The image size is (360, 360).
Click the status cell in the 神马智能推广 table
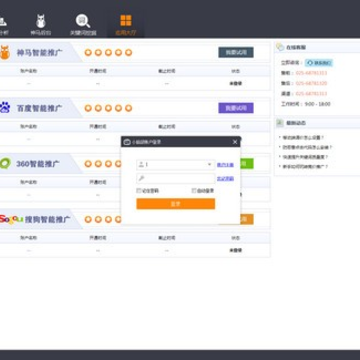tap(236, 84)
